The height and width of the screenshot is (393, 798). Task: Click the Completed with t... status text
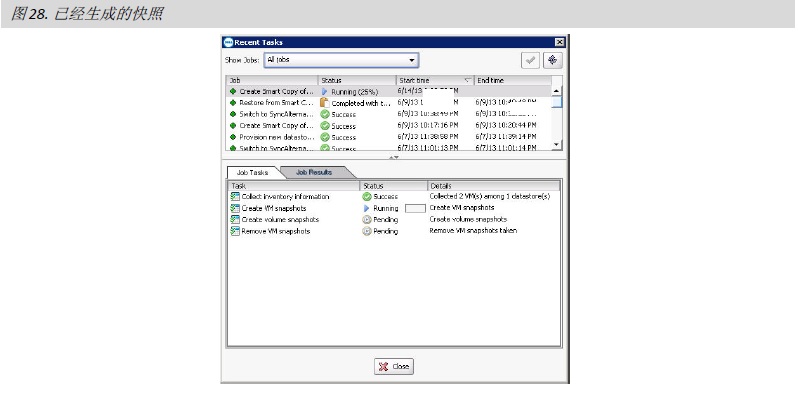(x=361, y=103)
